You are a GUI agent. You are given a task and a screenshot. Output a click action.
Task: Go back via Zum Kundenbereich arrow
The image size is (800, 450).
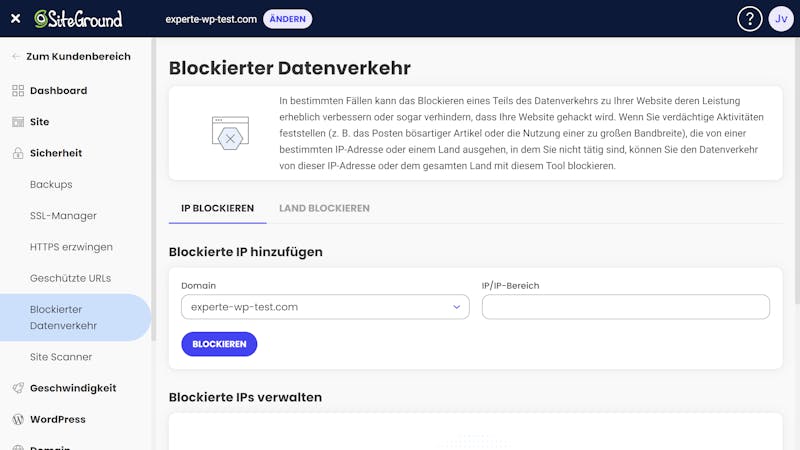click(x=15, y=57)
